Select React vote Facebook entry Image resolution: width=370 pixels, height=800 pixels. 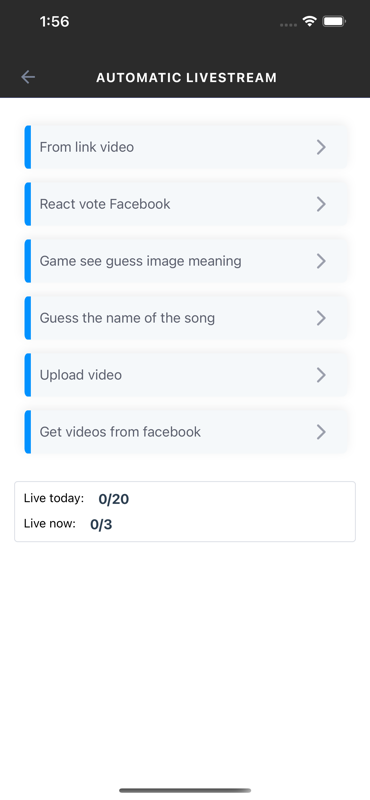[186, 204]
